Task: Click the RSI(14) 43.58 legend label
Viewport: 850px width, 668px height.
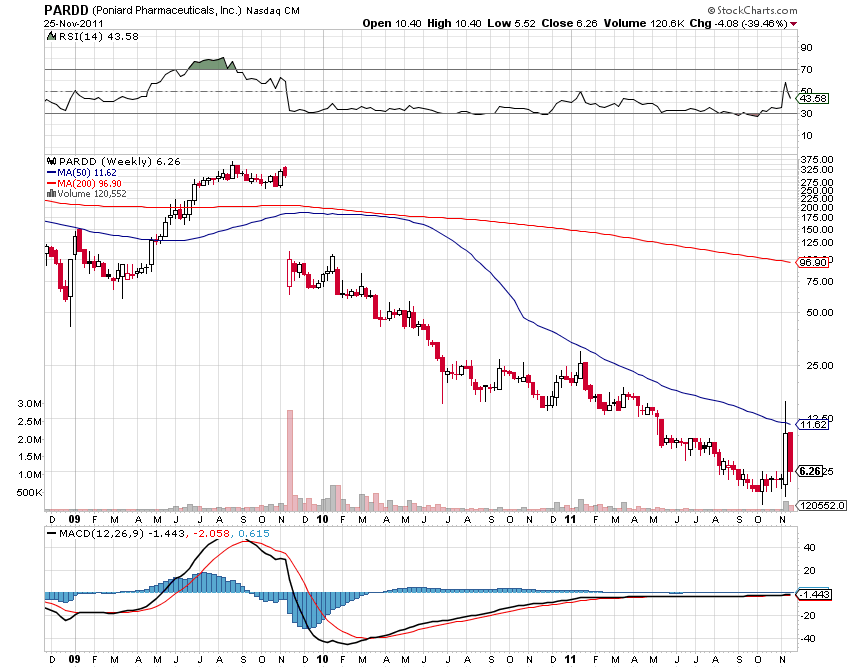Action: [x=98, y=36]
